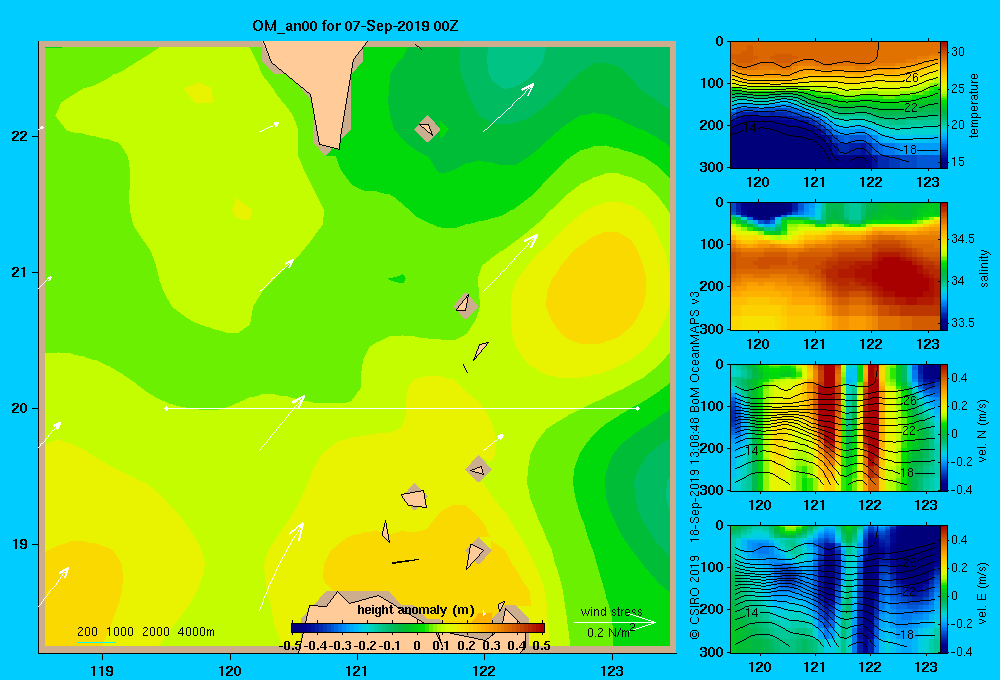
Task: Open the northward velocity section panel
Action: pos(835,427)
